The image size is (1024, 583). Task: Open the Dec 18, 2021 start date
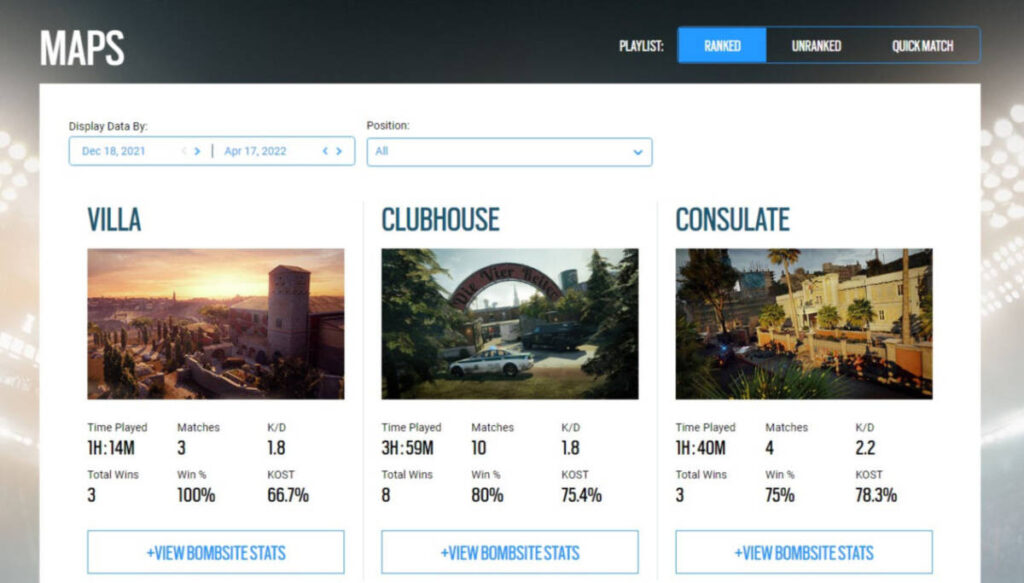pos(114,152)
